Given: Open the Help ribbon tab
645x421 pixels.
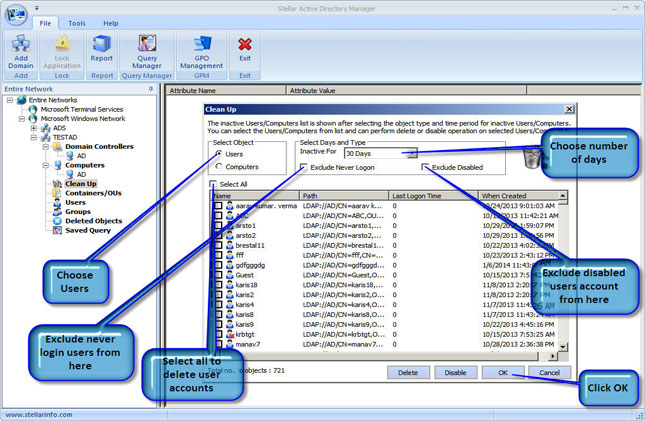Looking at the screenshot, I should click(x=111, y=23).
